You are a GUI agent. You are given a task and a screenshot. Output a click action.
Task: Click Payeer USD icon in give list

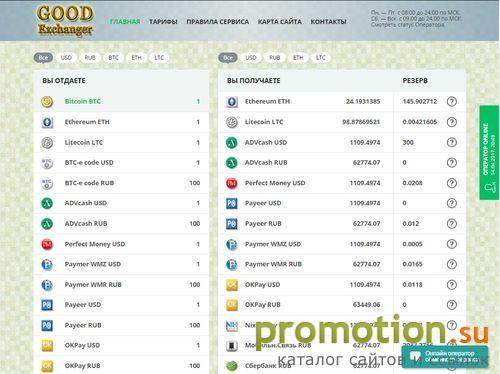(x=47, y=305)
